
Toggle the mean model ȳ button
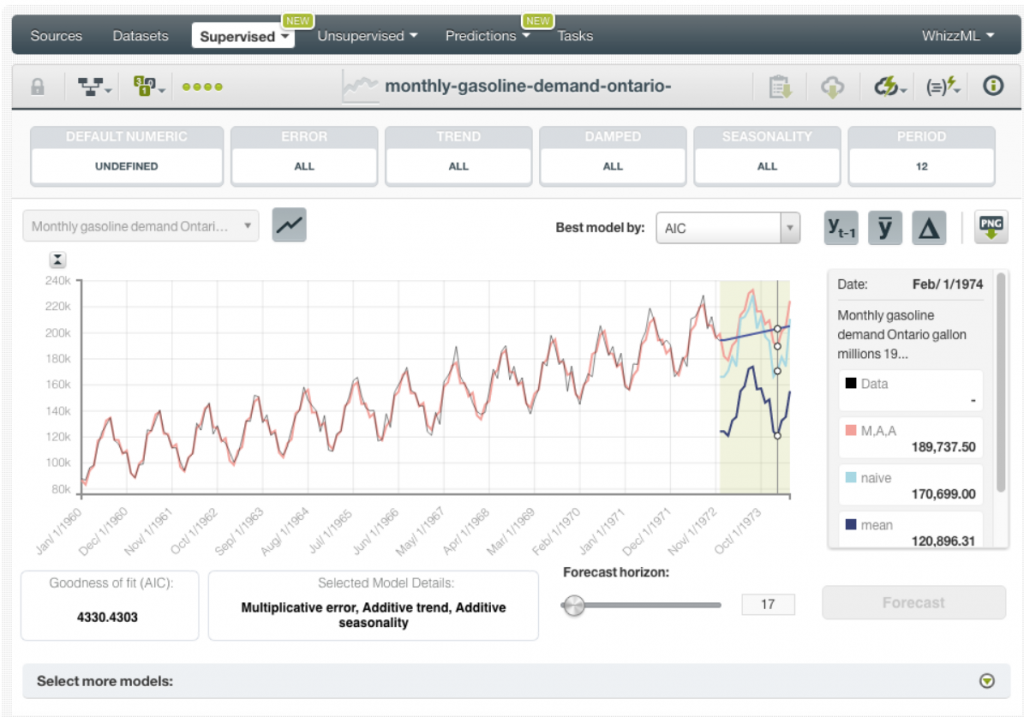point(885,228)
